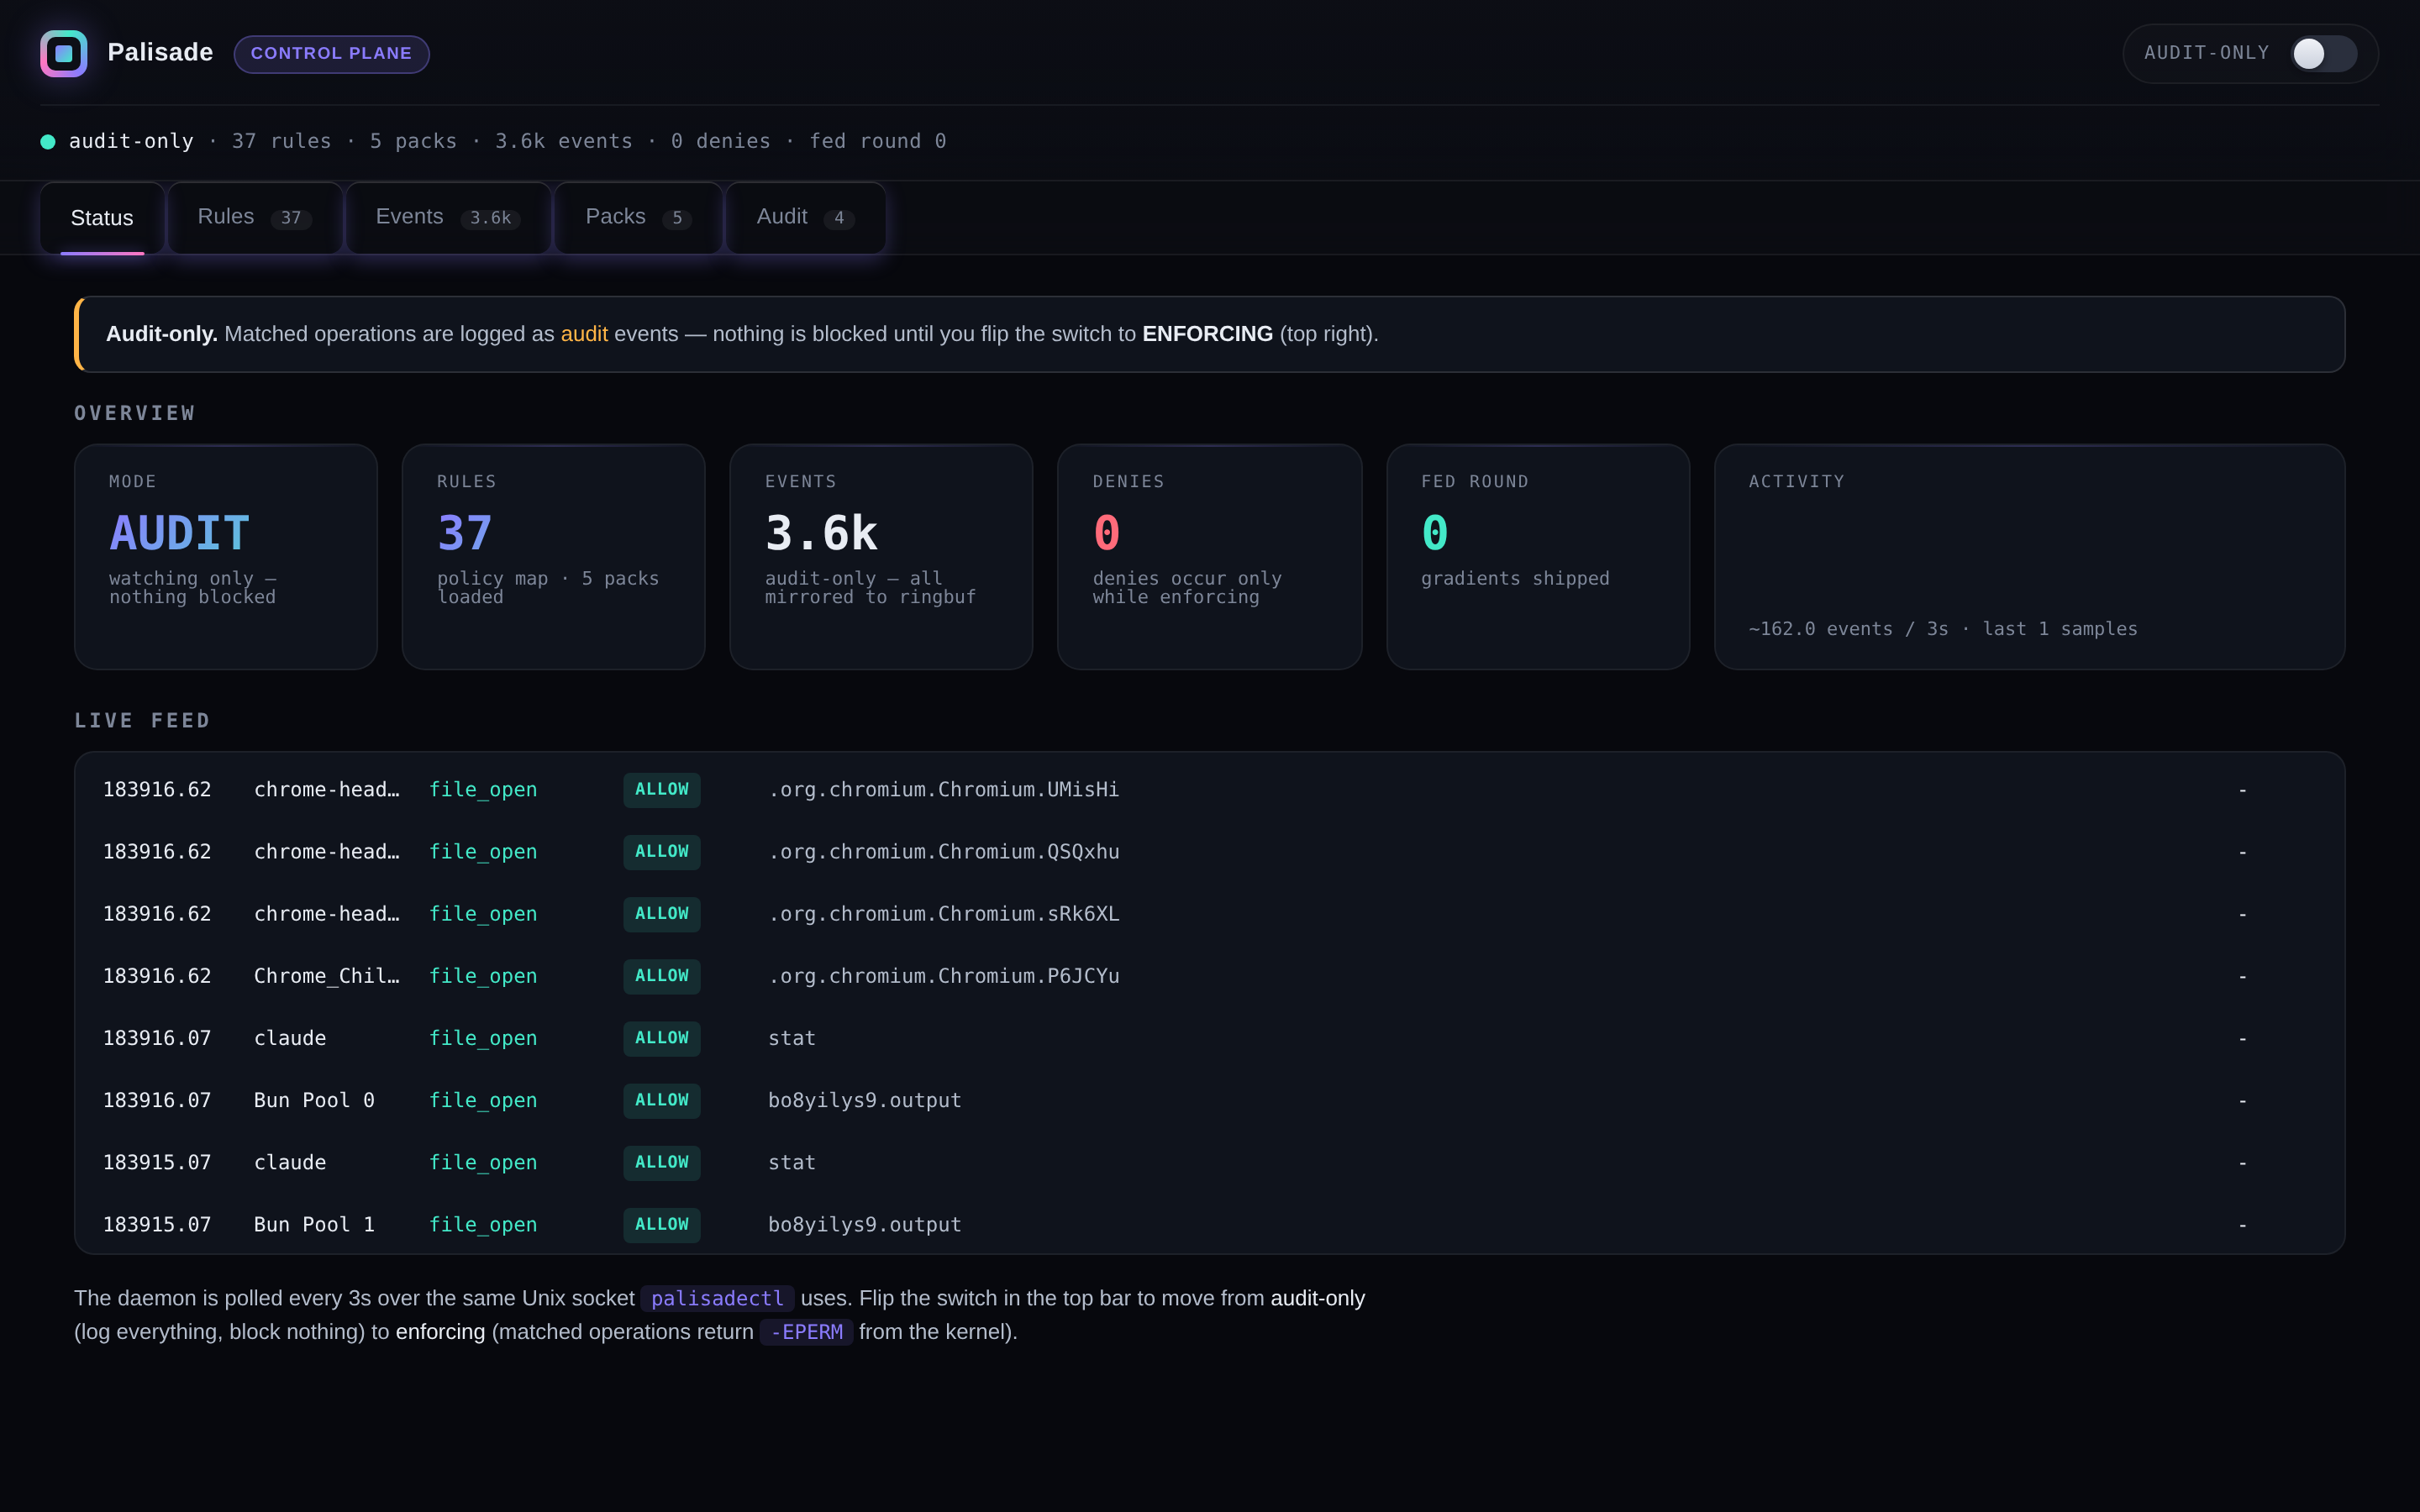Click the ACTIVITY card events rate text
This screenshot has width=2420, height=1512.
click(x=1943, y=629)
